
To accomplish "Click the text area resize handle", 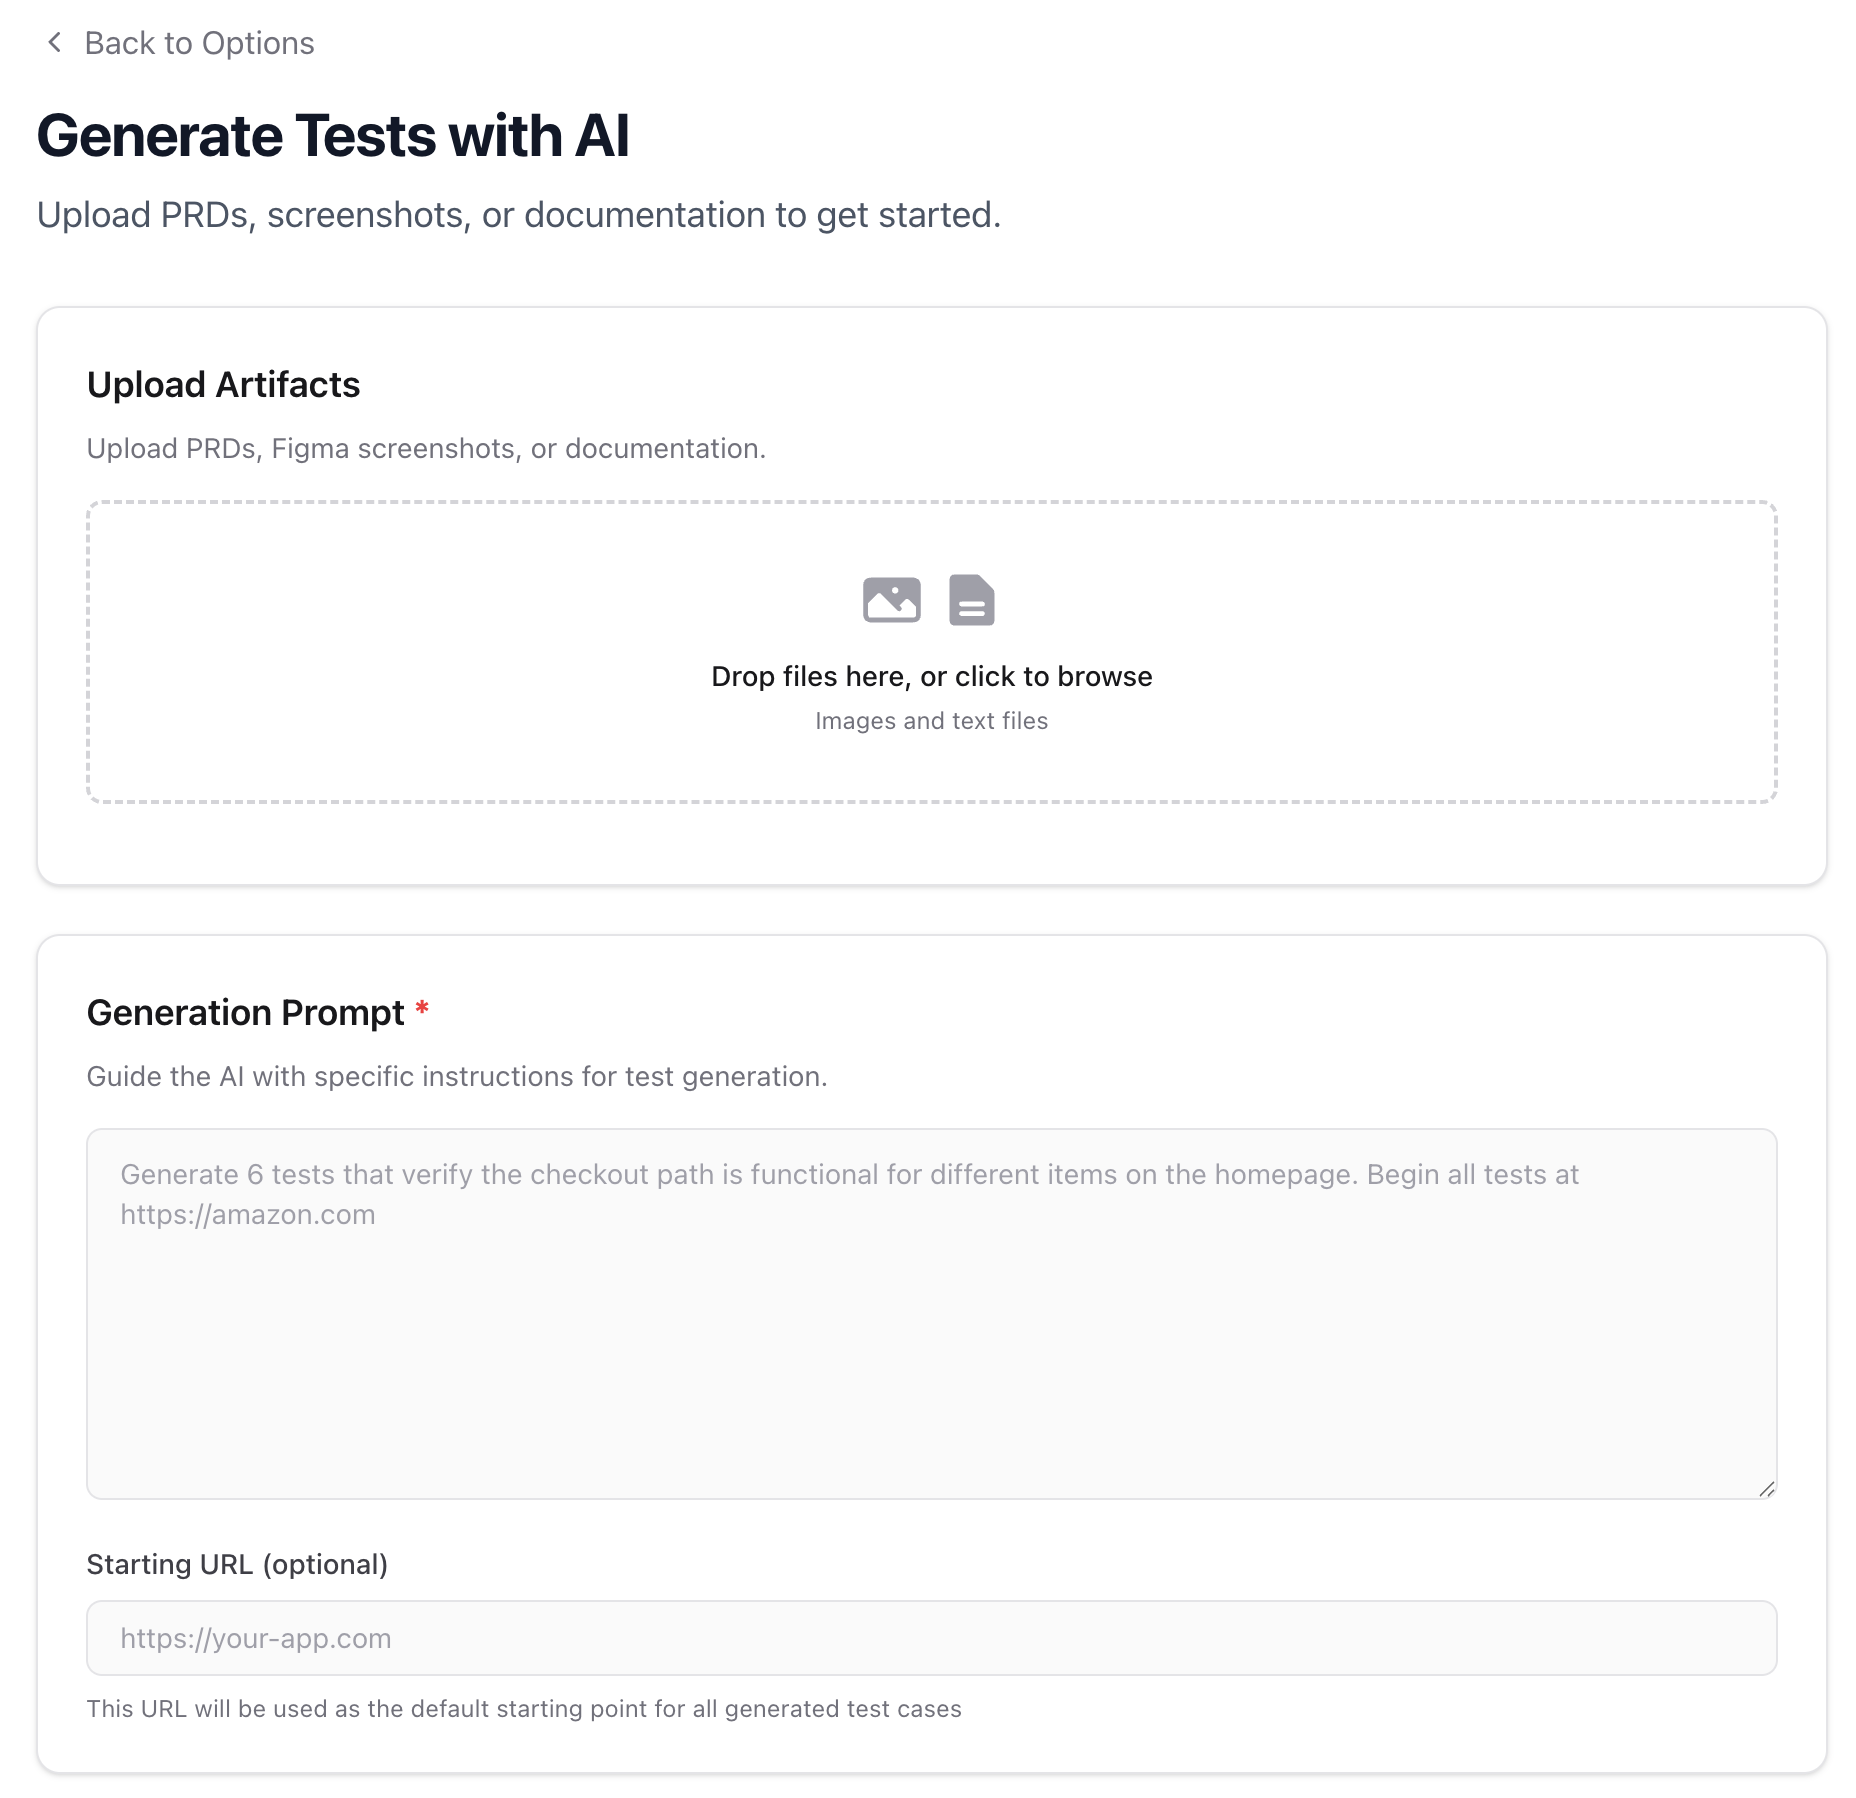I will [1766, 1489].
